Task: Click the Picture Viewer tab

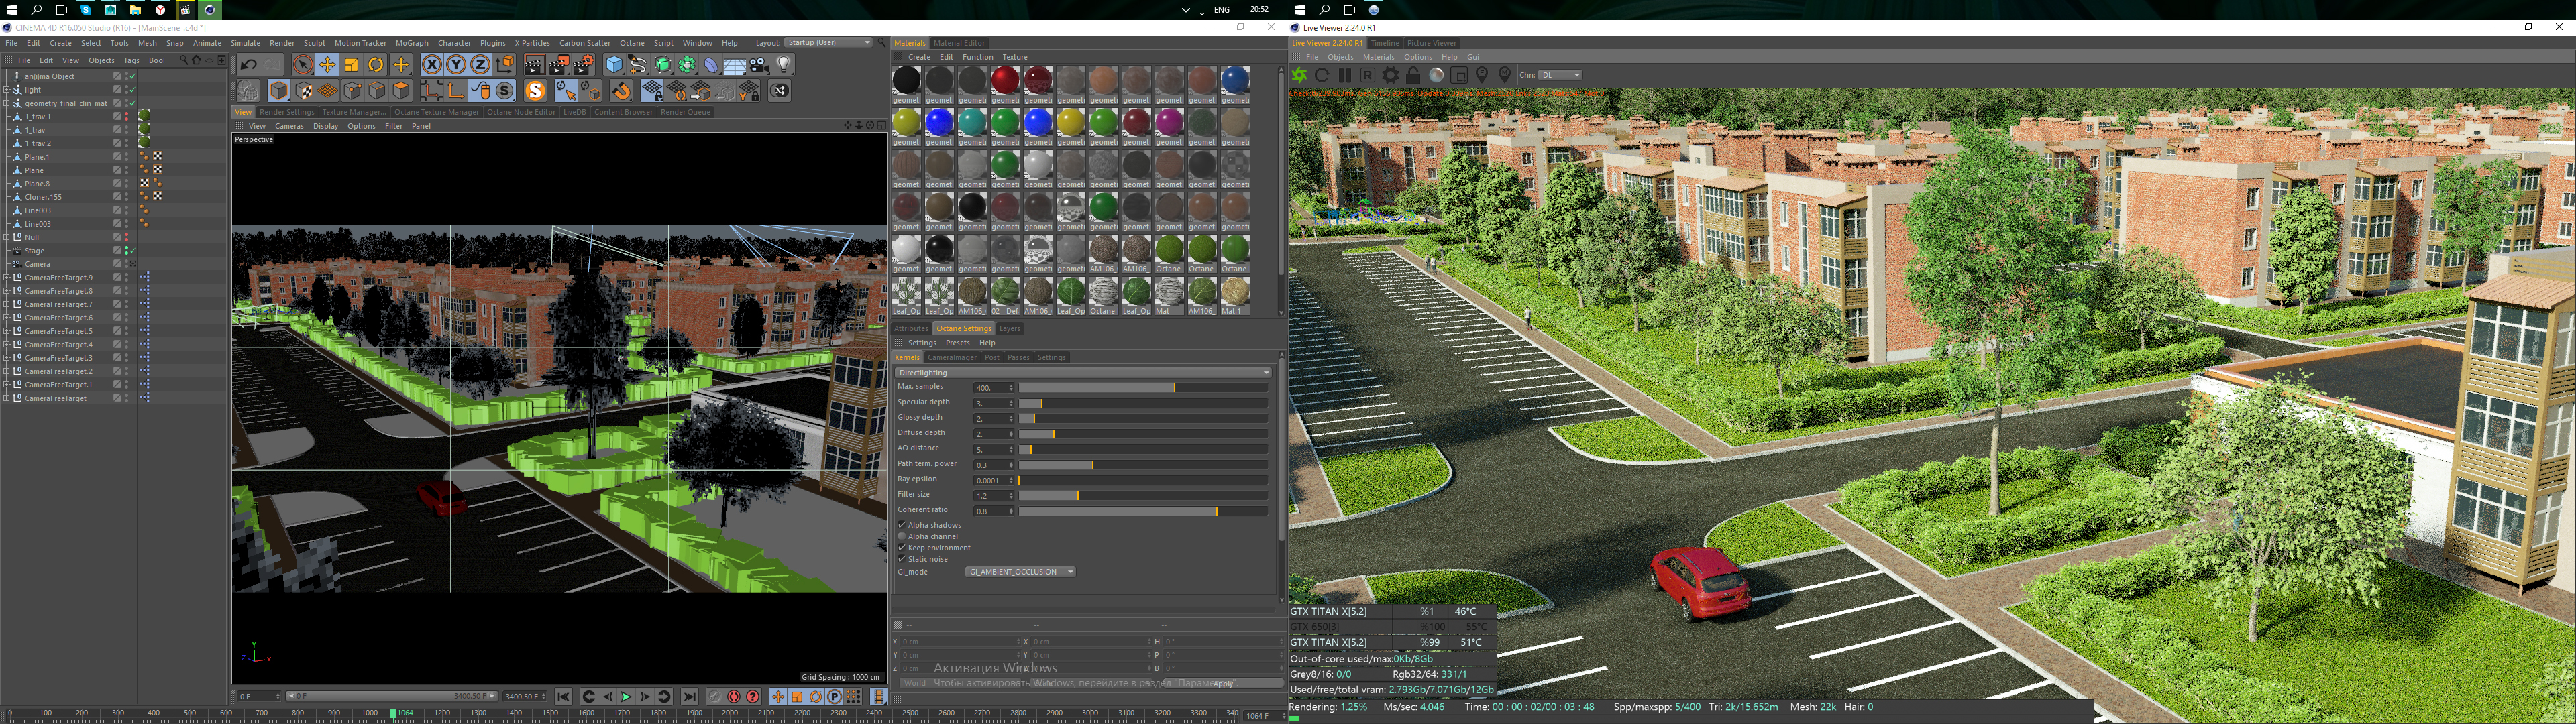Action: click(1431, 43)
